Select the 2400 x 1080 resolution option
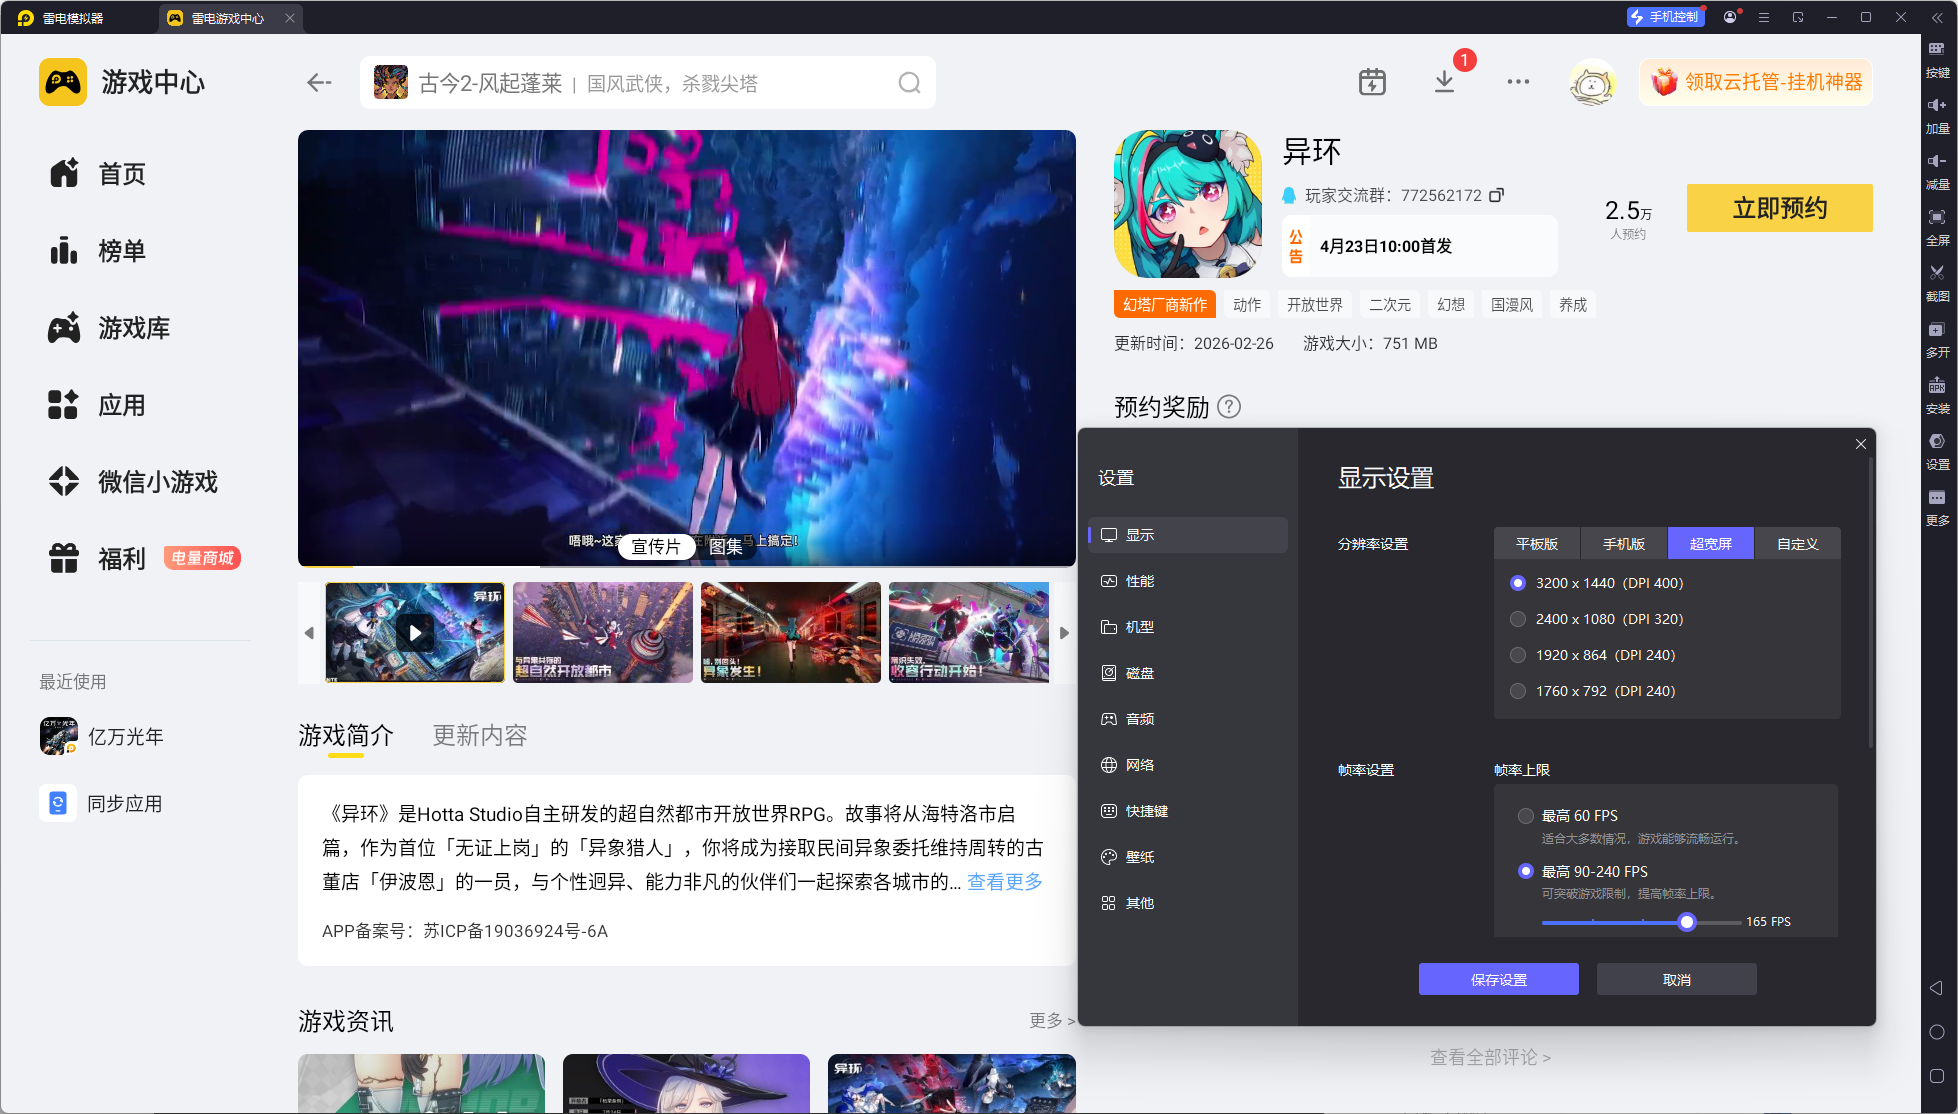1958x1114 pixels. [1518, 619]
